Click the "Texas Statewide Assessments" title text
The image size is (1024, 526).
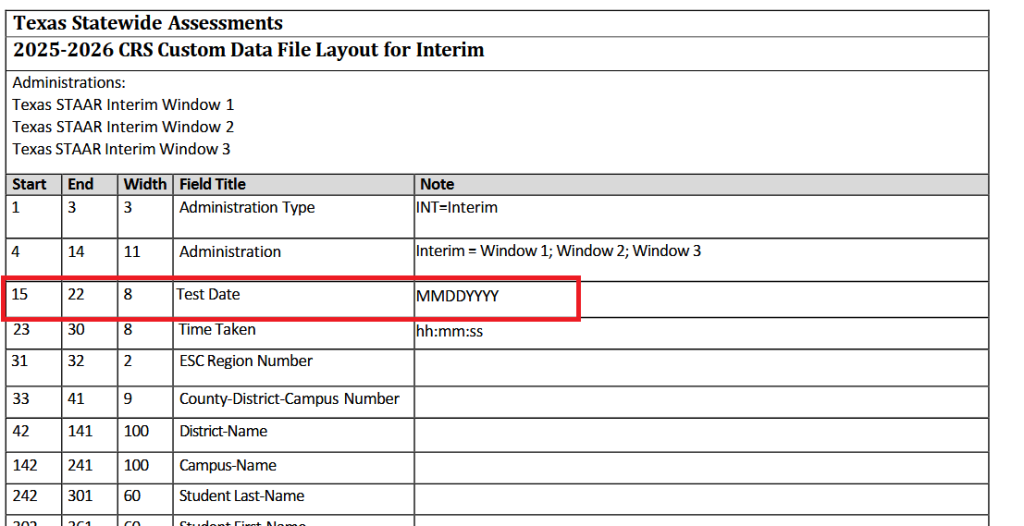coord(147,23)
